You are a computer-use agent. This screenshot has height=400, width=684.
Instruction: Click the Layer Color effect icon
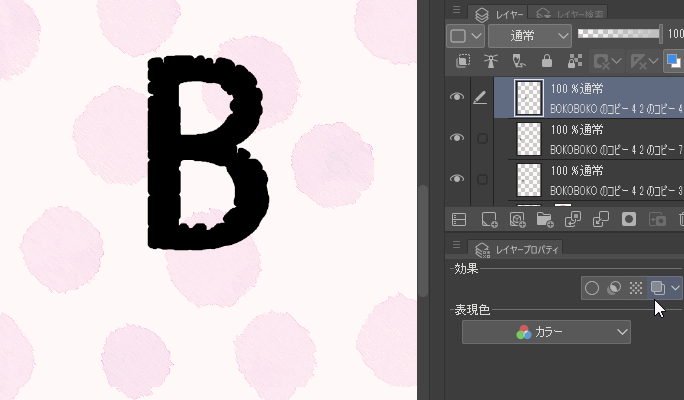coord(657,288)
